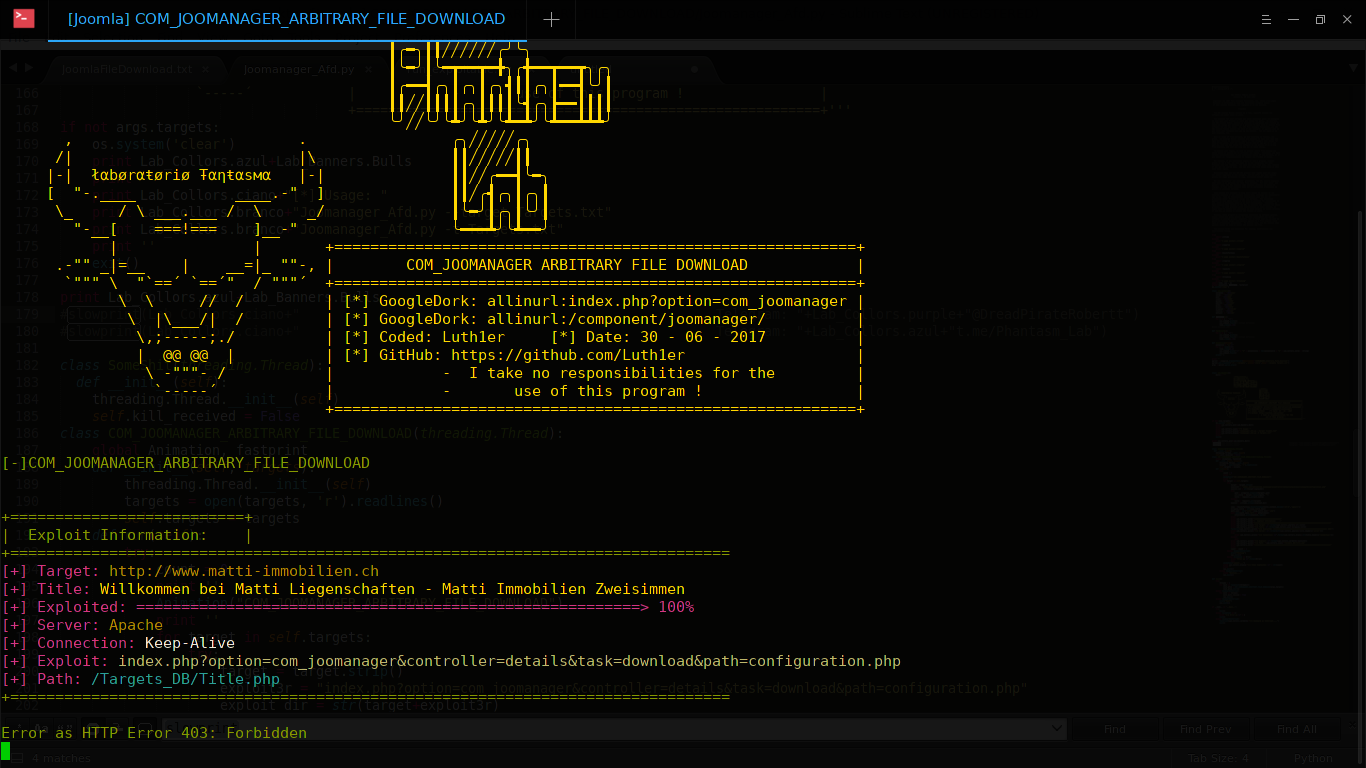This screenshot has width=1366, height=768.
Task: Click the Exploit index.php?option=com_joomanager line
Action: 451,661
